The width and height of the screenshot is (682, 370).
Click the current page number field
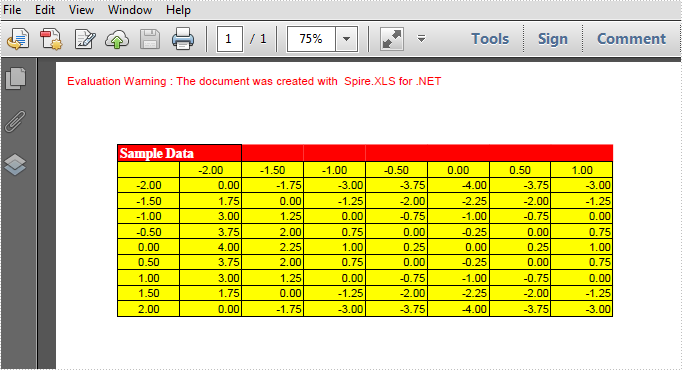[x=229, y=39]
